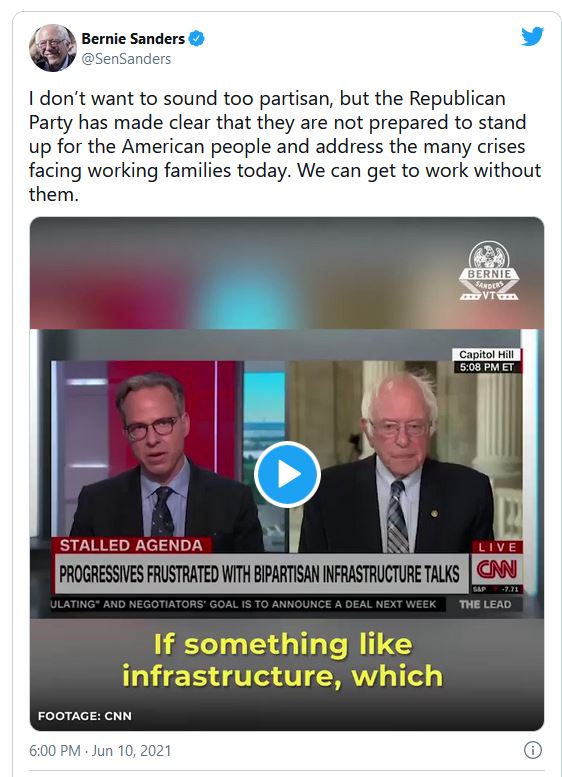Click the infrastructure talks headline chyron
The height and width of the screenshot is (777, 562).
[x=261, y=574]
